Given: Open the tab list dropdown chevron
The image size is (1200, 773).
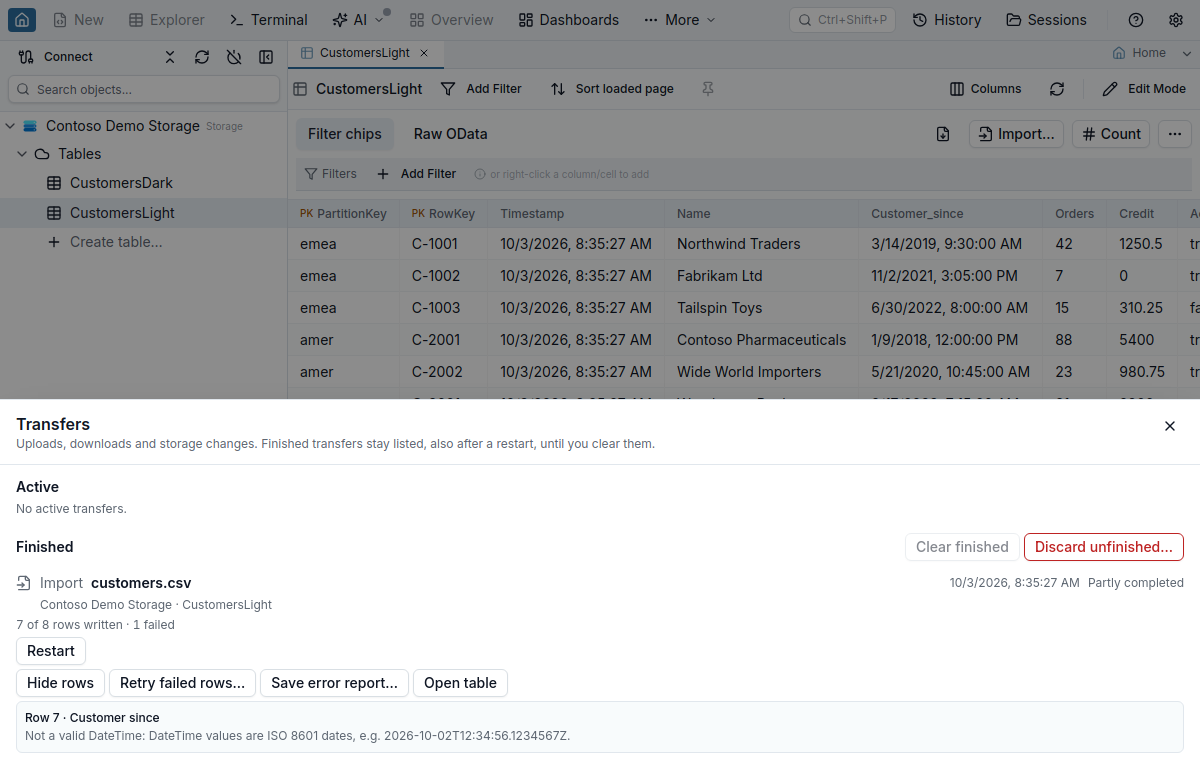Looking at the screenshot, I should pos(1187,53).
